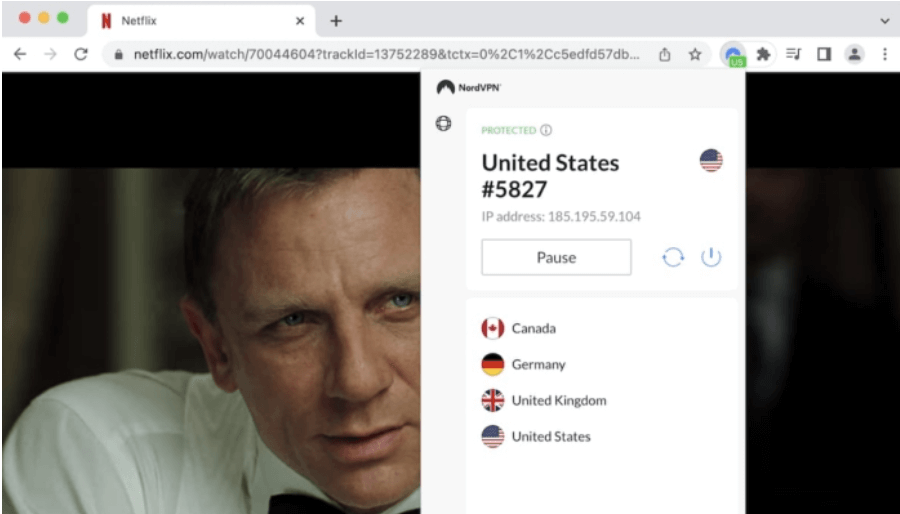Click the green macOS fullscreen window button
The image size is (900, 514).
coord(63,18)
